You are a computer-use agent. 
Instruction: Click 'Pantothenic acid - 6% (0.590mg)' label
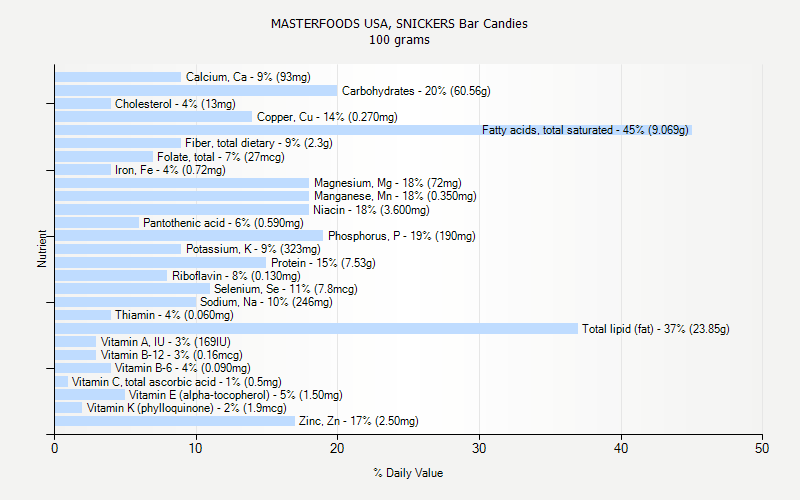(223, 223)
